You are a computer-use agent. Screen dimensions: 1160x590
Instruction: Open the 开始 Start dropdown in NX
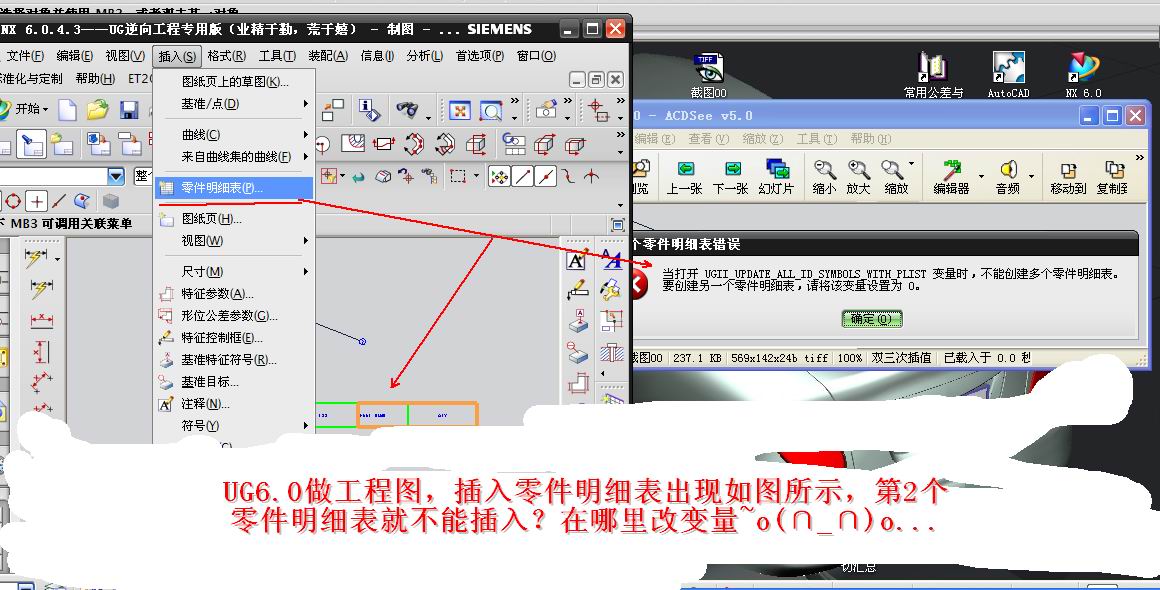coord(25,109)
